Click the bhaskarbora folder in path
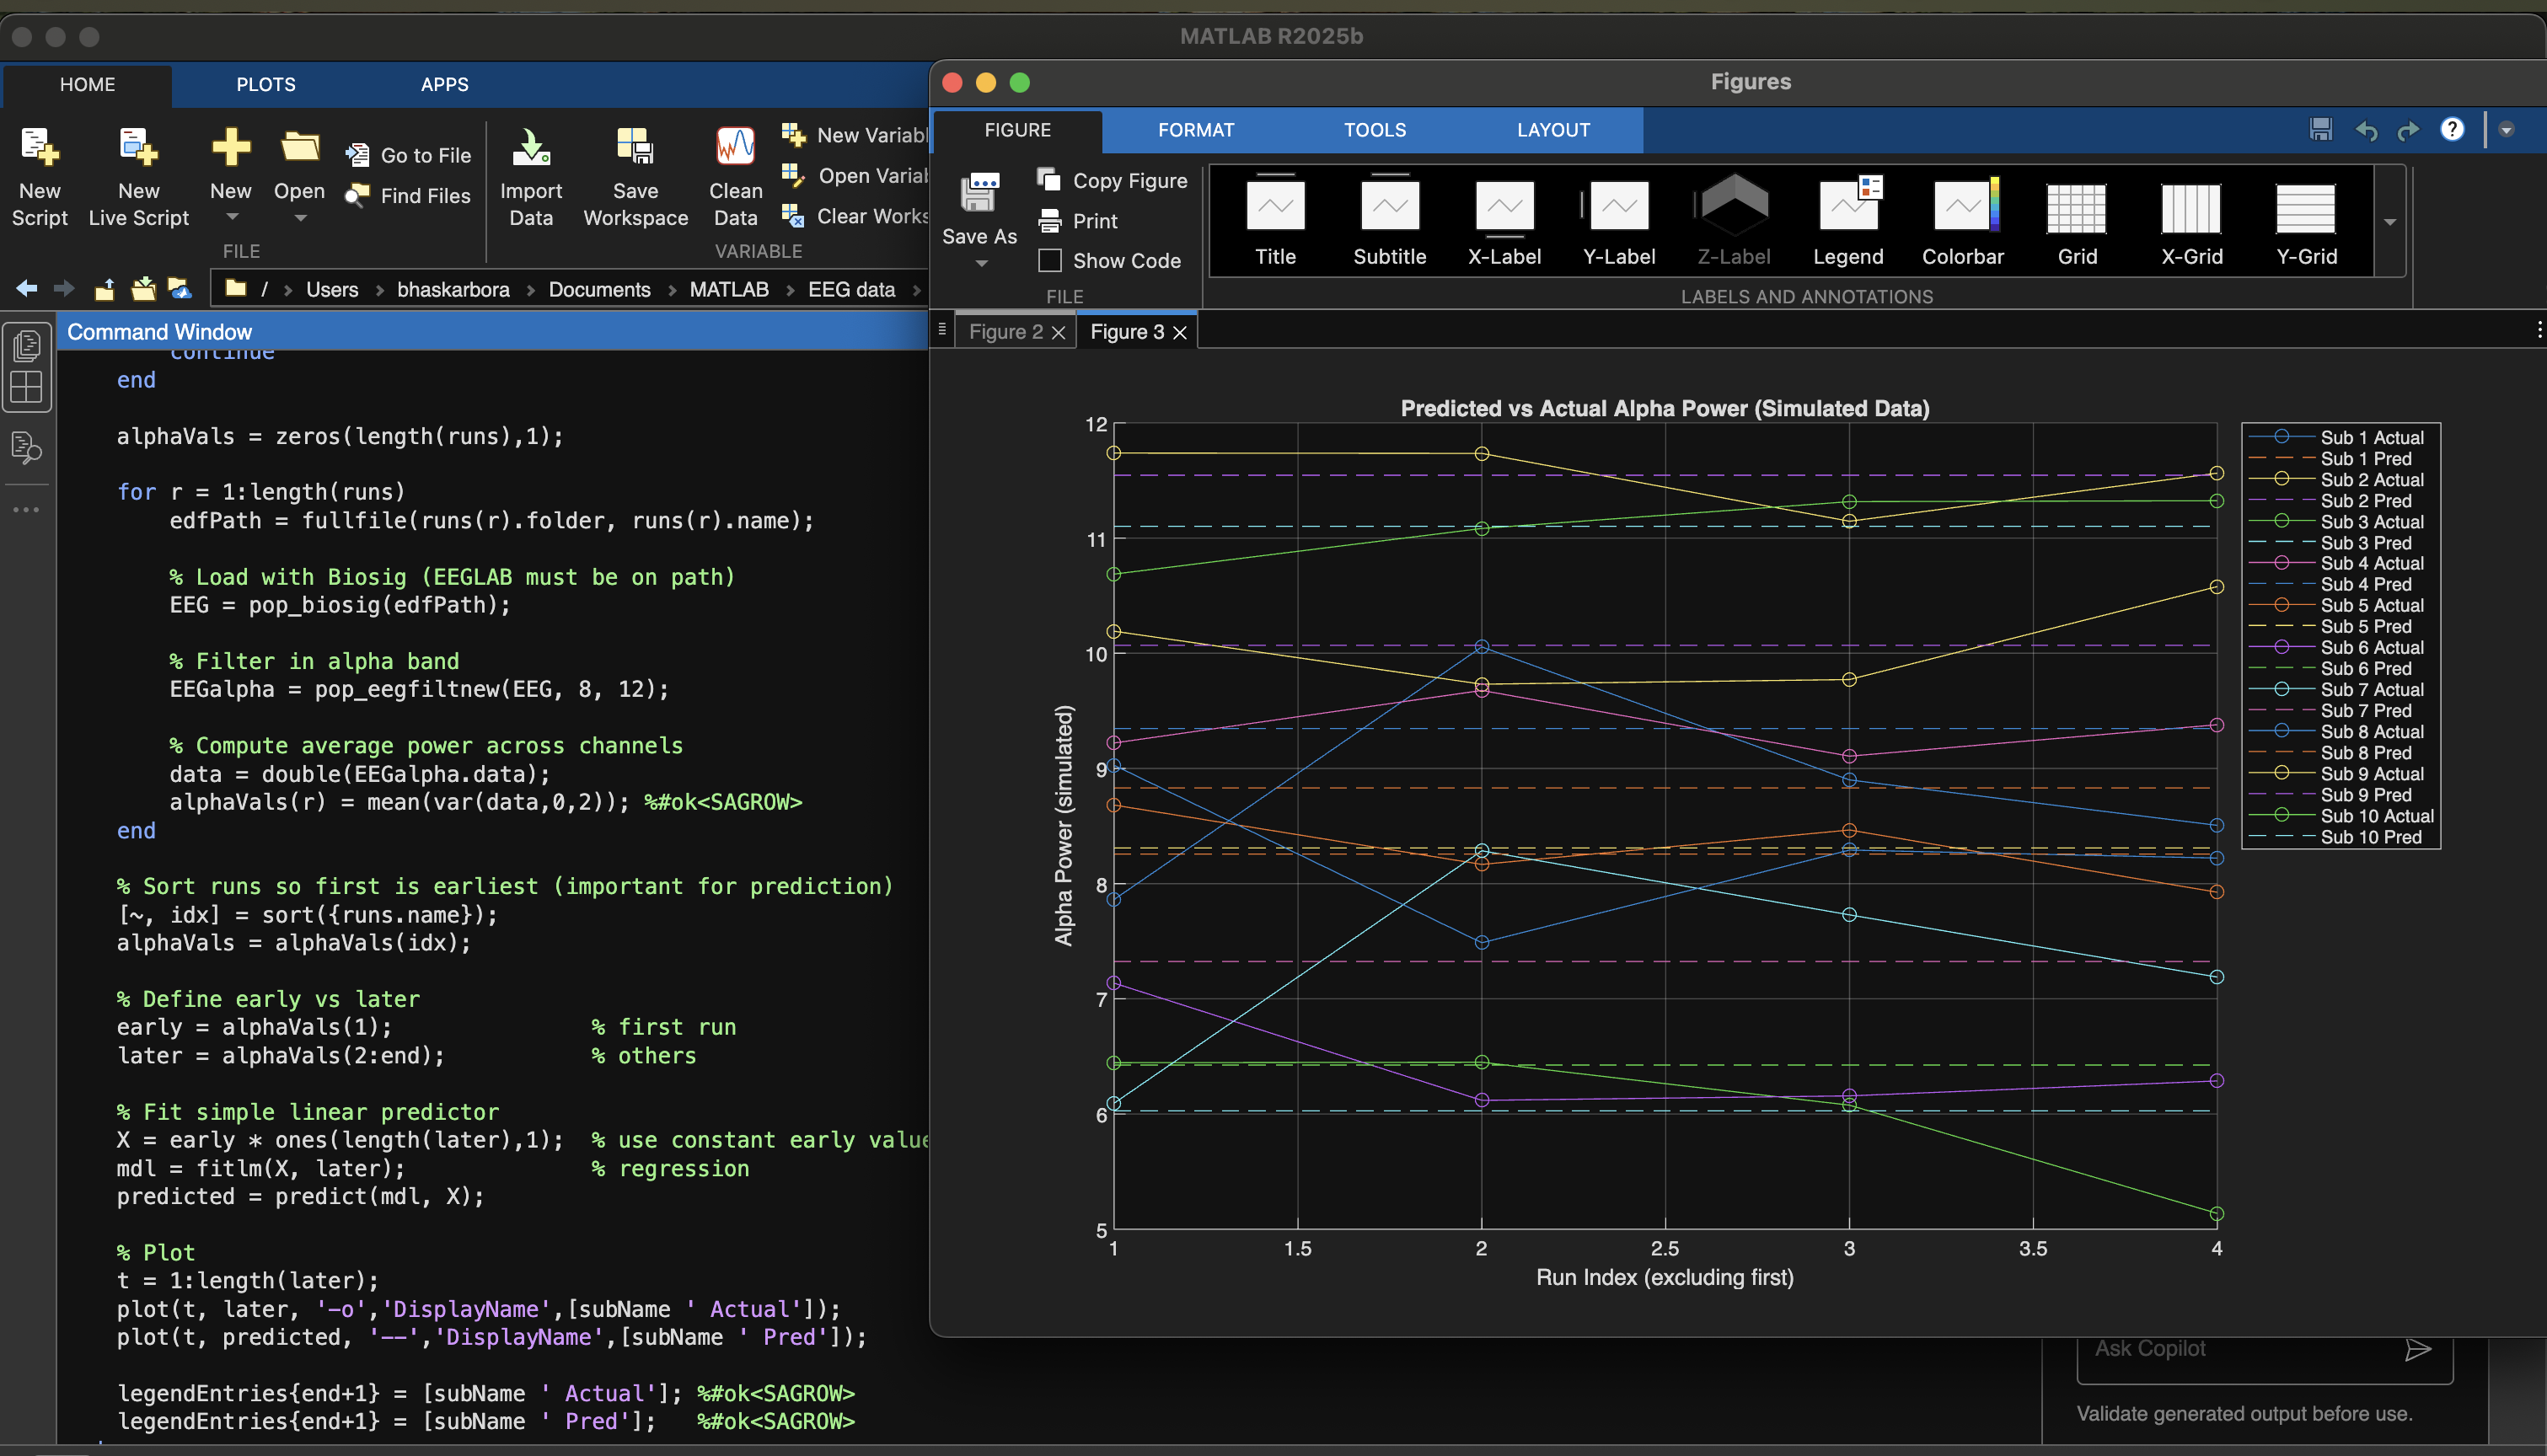Screen dimensions: 2547x1456 pos(453,290)
